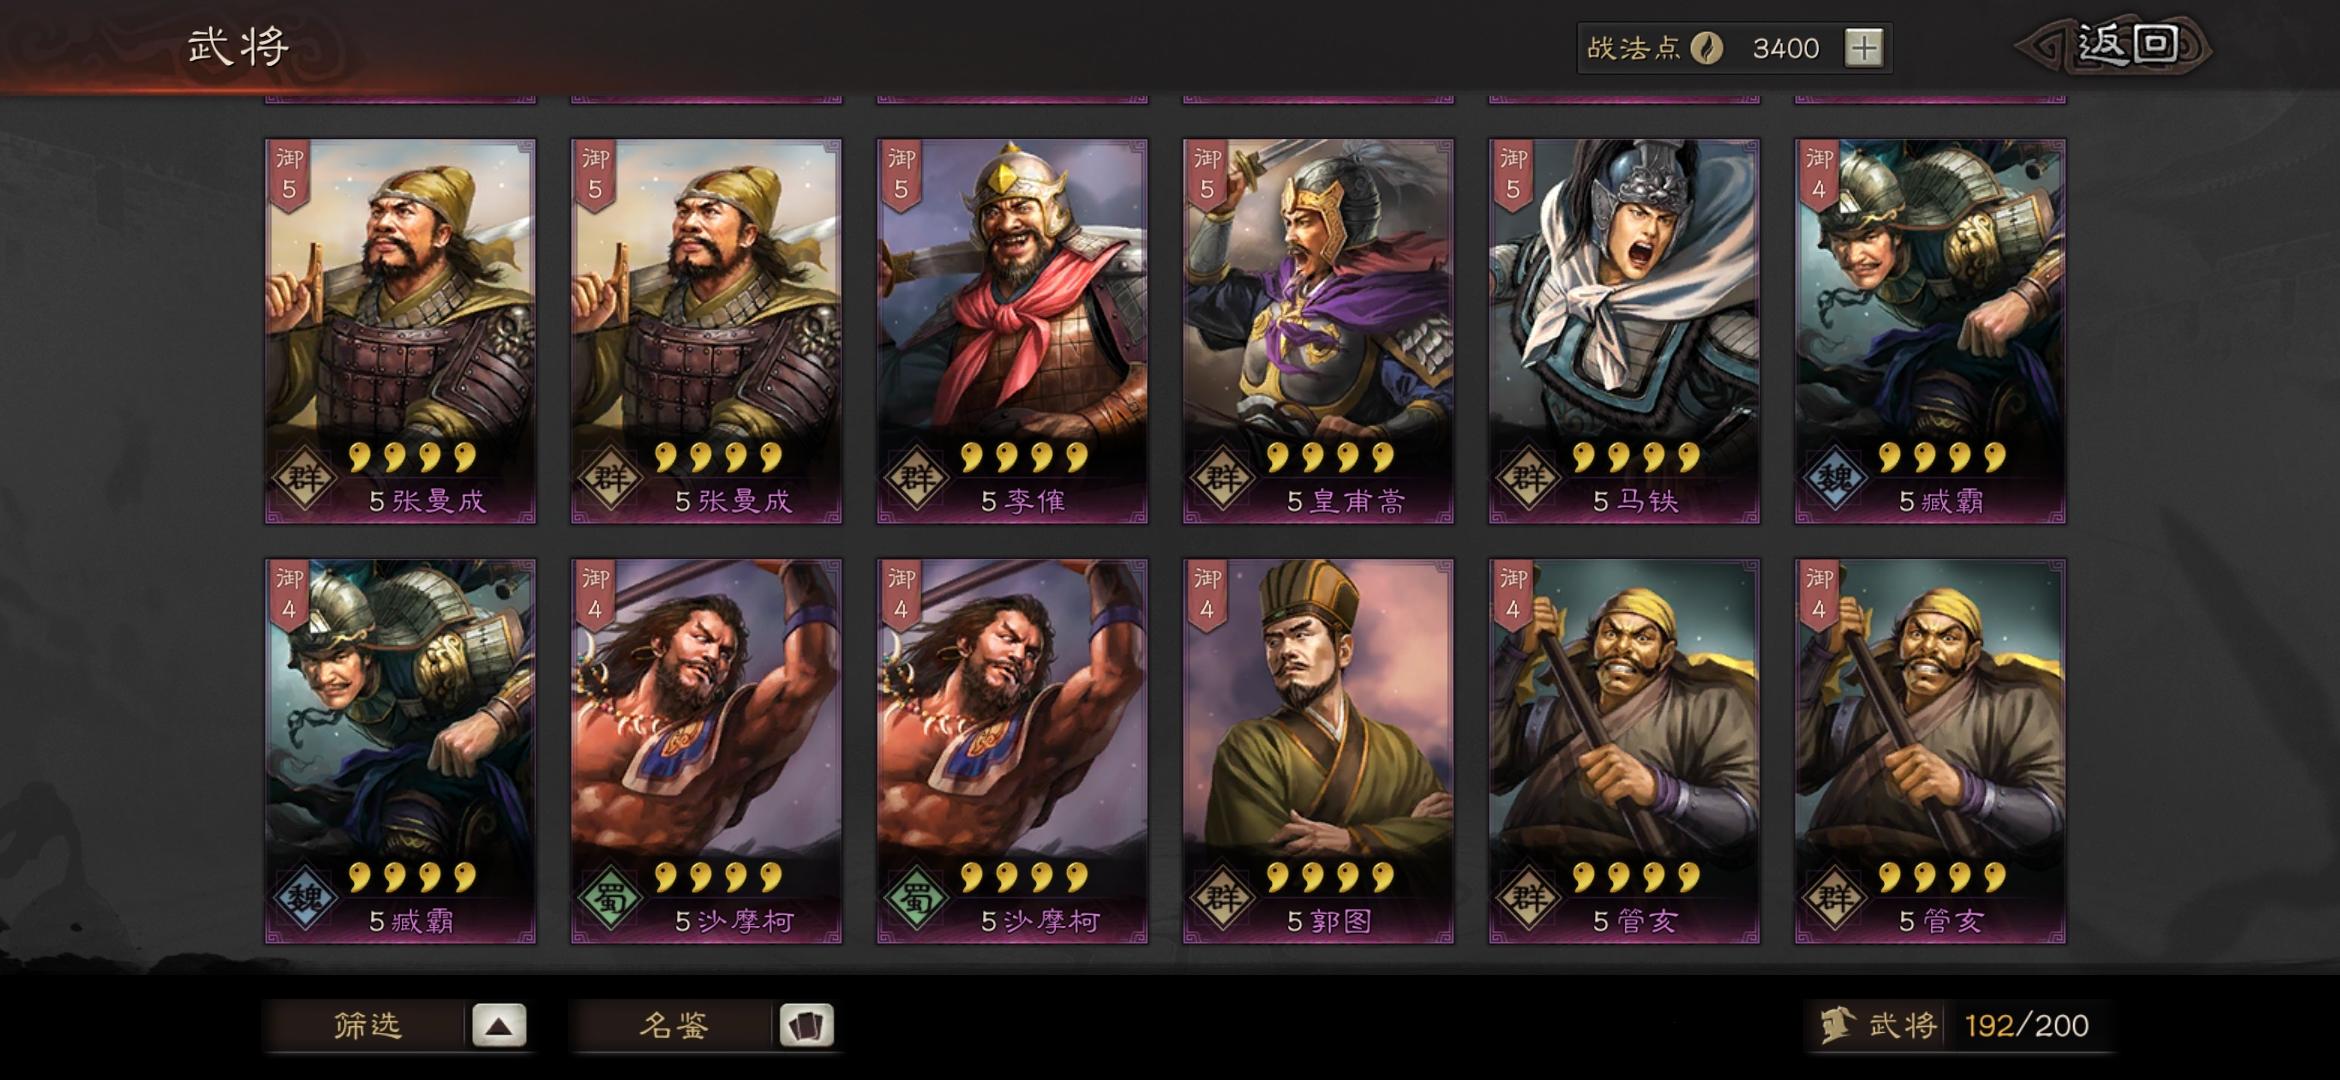Open the last 管亥 general card

point(1930,751)
